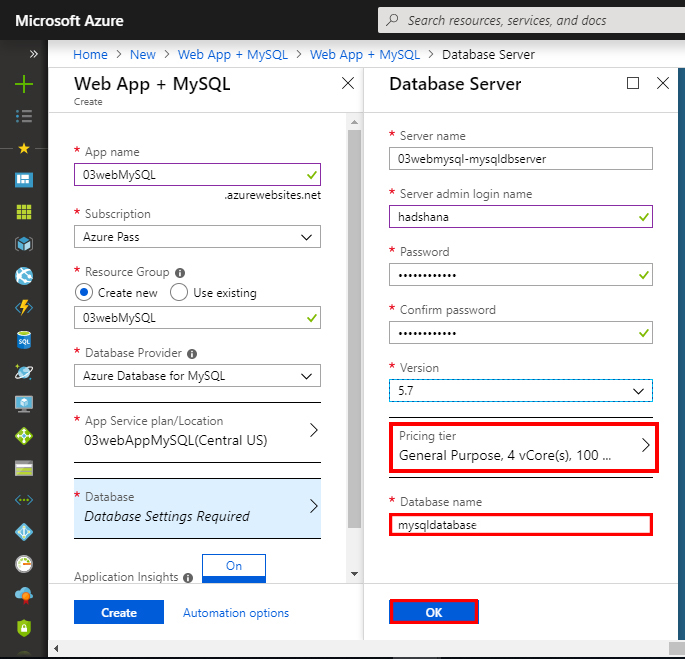Open the Database Provider dropdown
Image resolution: width=685 pixels, height=659 pixels.
(197, 376)
